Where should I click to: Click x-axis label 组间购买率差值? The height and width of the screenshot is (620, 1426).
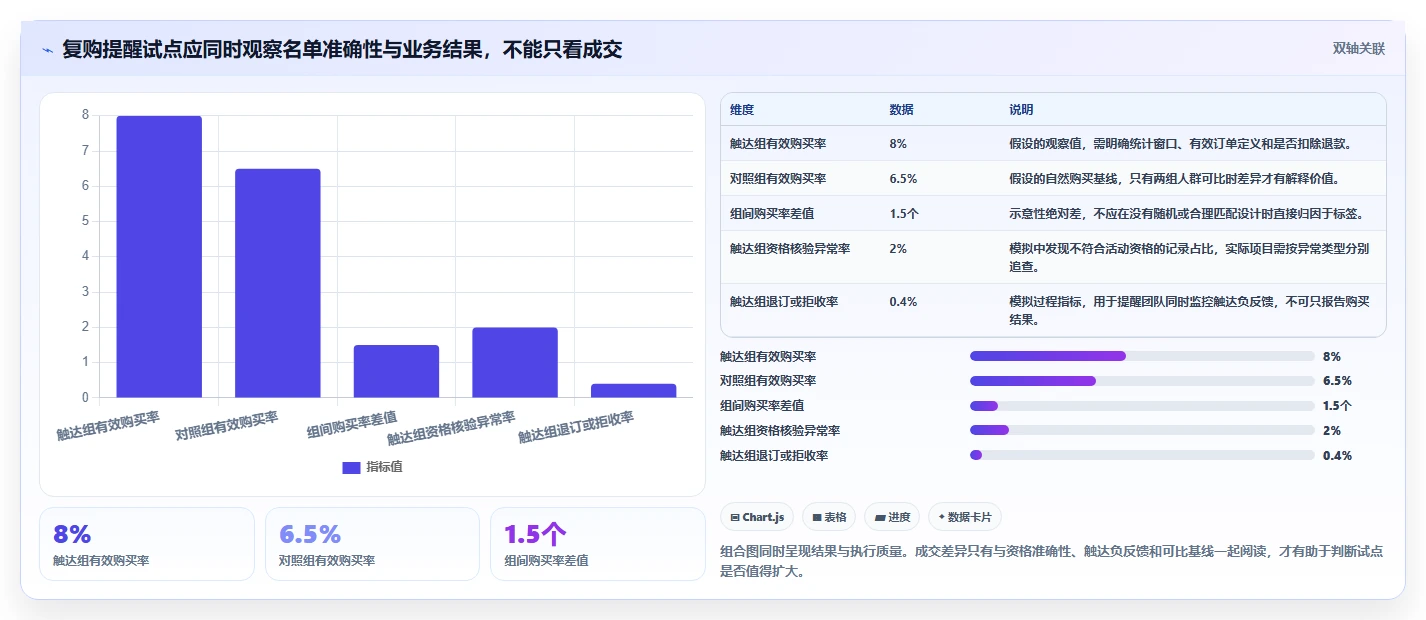point(352,425)
